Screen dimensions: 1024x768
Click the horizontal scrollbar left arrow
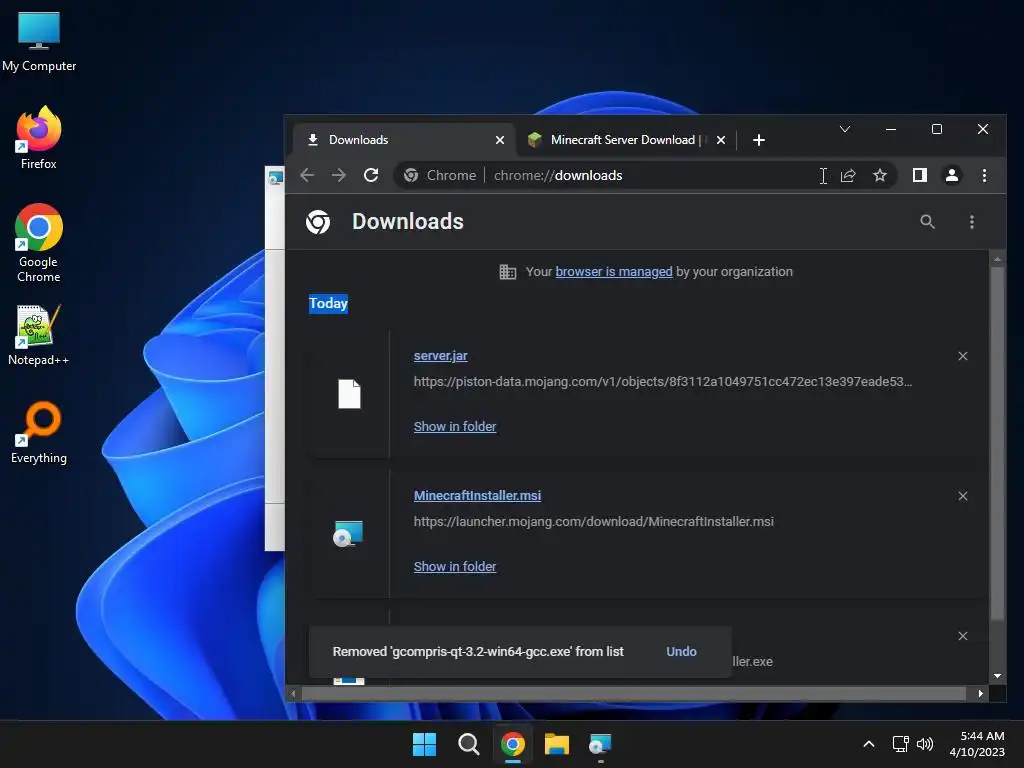(x=293, y=694)
